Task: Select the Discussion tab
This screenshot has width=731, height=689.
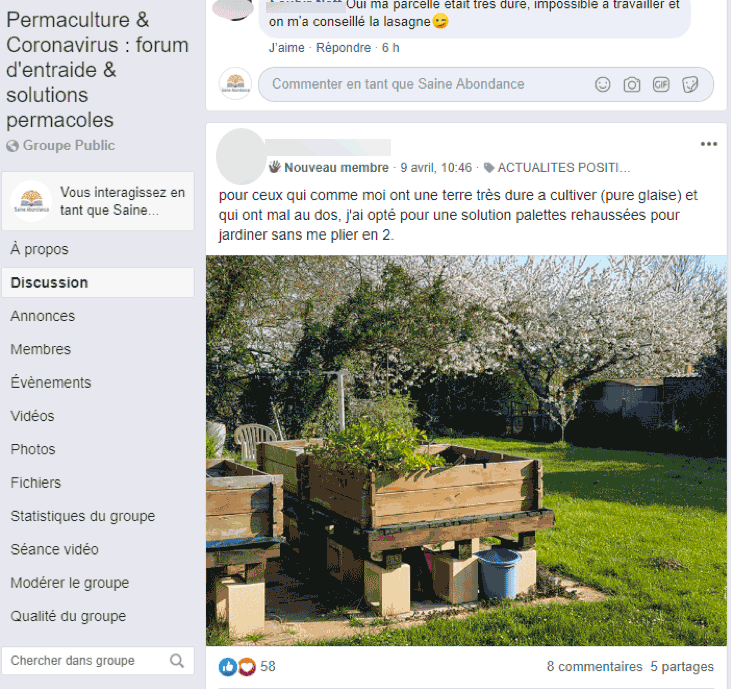Action: coord(98,282)
